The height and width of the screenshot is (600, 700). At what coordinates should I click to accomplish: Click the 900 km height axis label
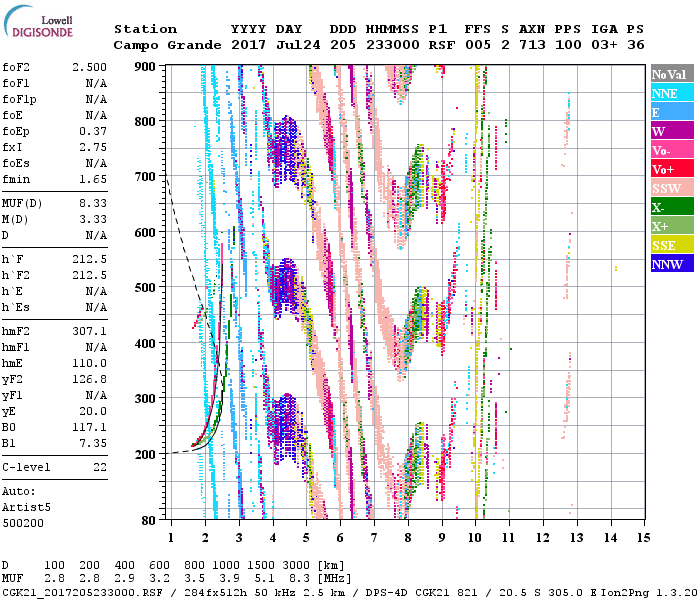146,67
